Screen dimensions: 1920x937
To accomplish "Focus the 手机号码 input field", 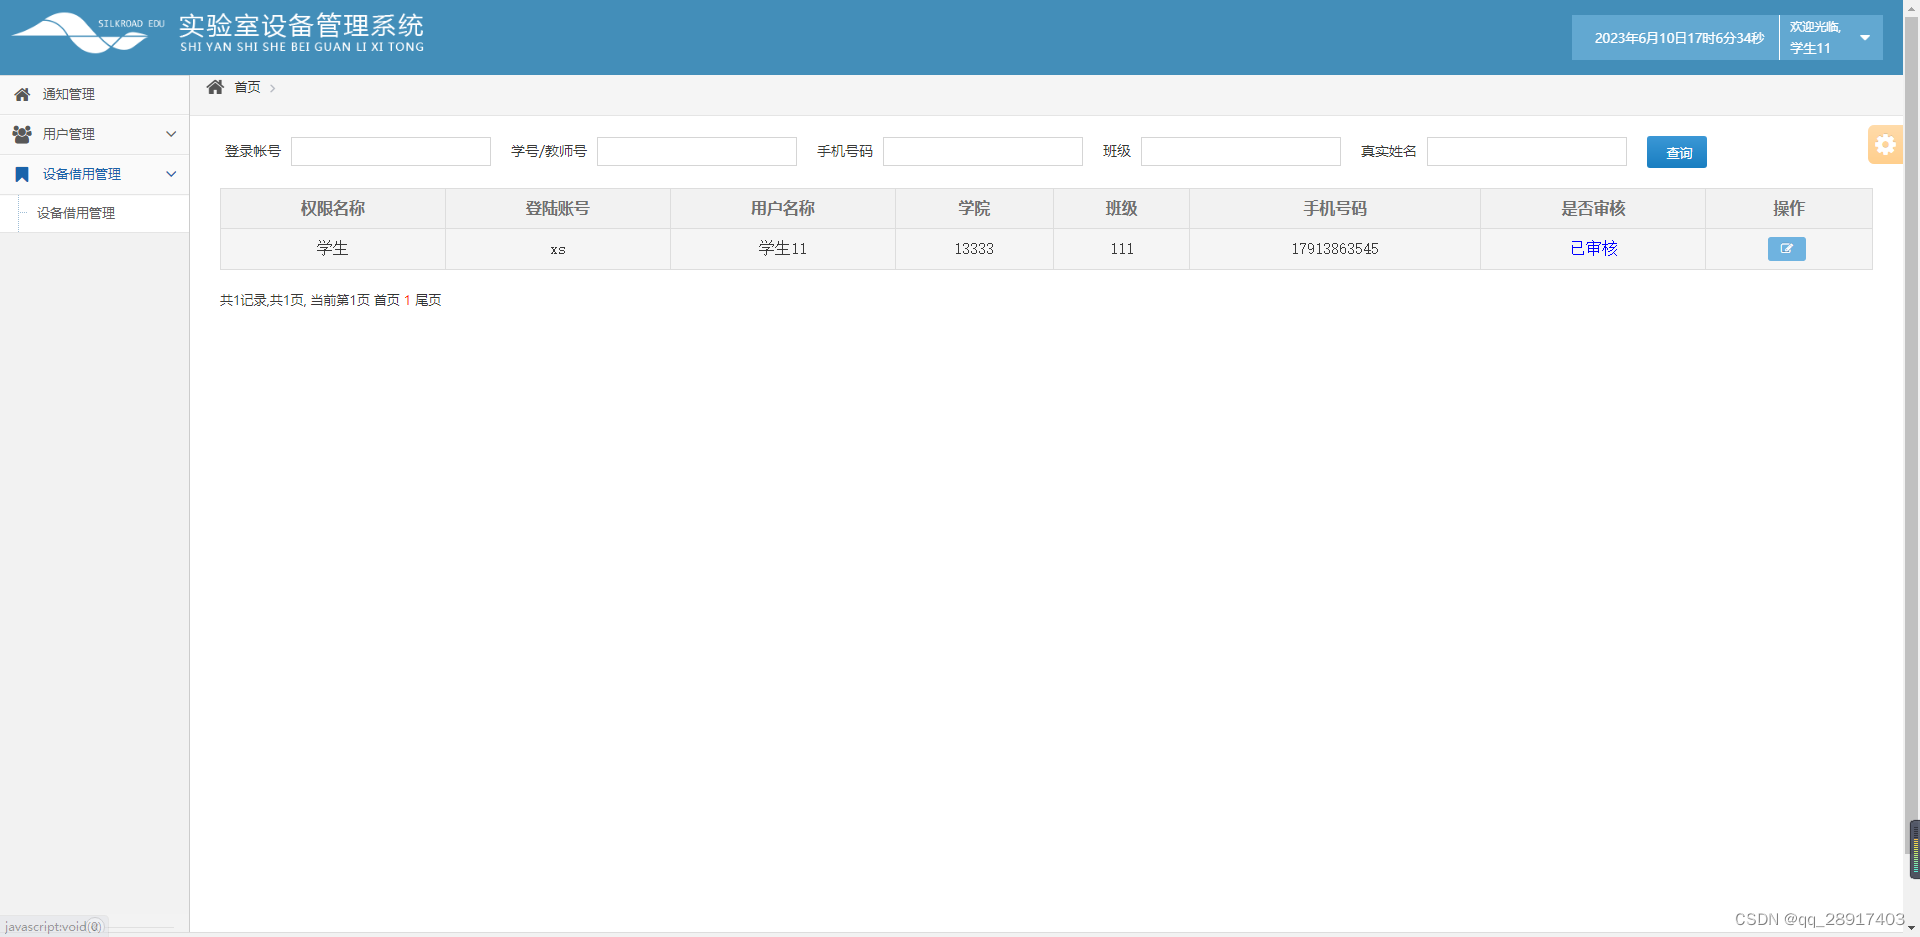I will (x=983, y=151).
